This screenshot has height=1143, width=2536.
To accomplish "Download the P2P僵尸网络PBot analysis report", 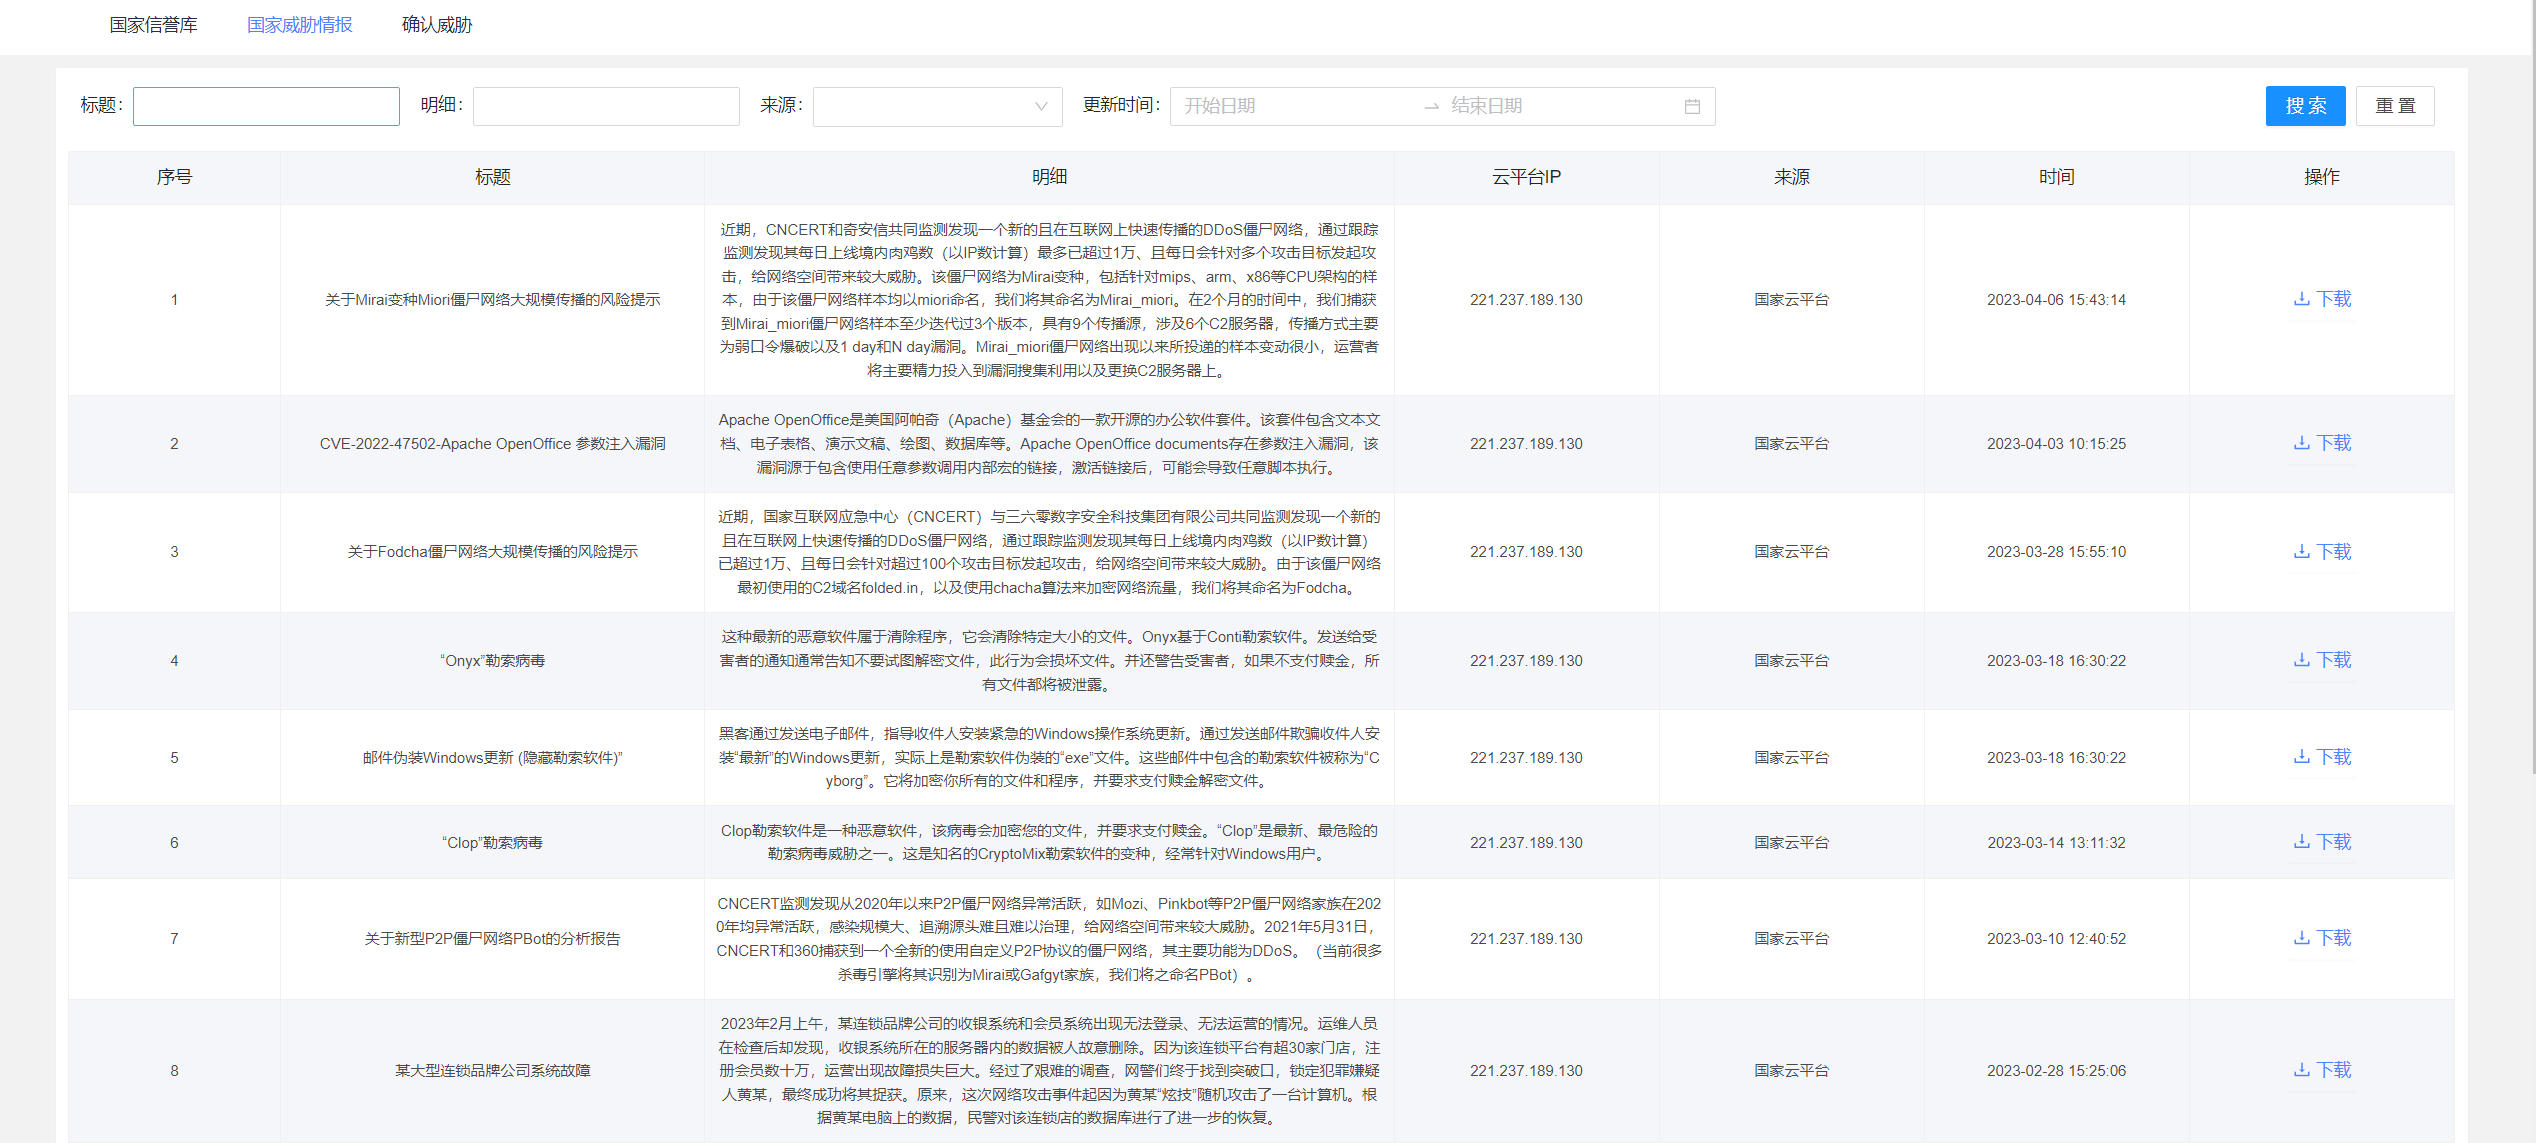I will 2322,938.
